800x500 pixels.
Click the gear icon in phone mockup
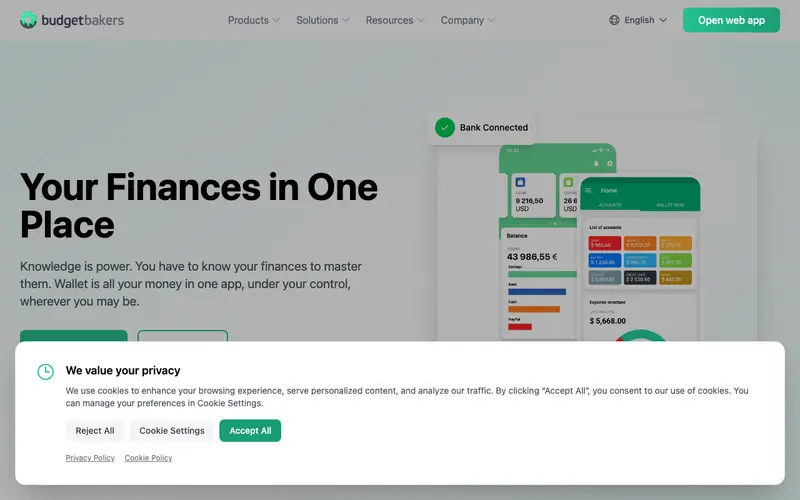609,163
